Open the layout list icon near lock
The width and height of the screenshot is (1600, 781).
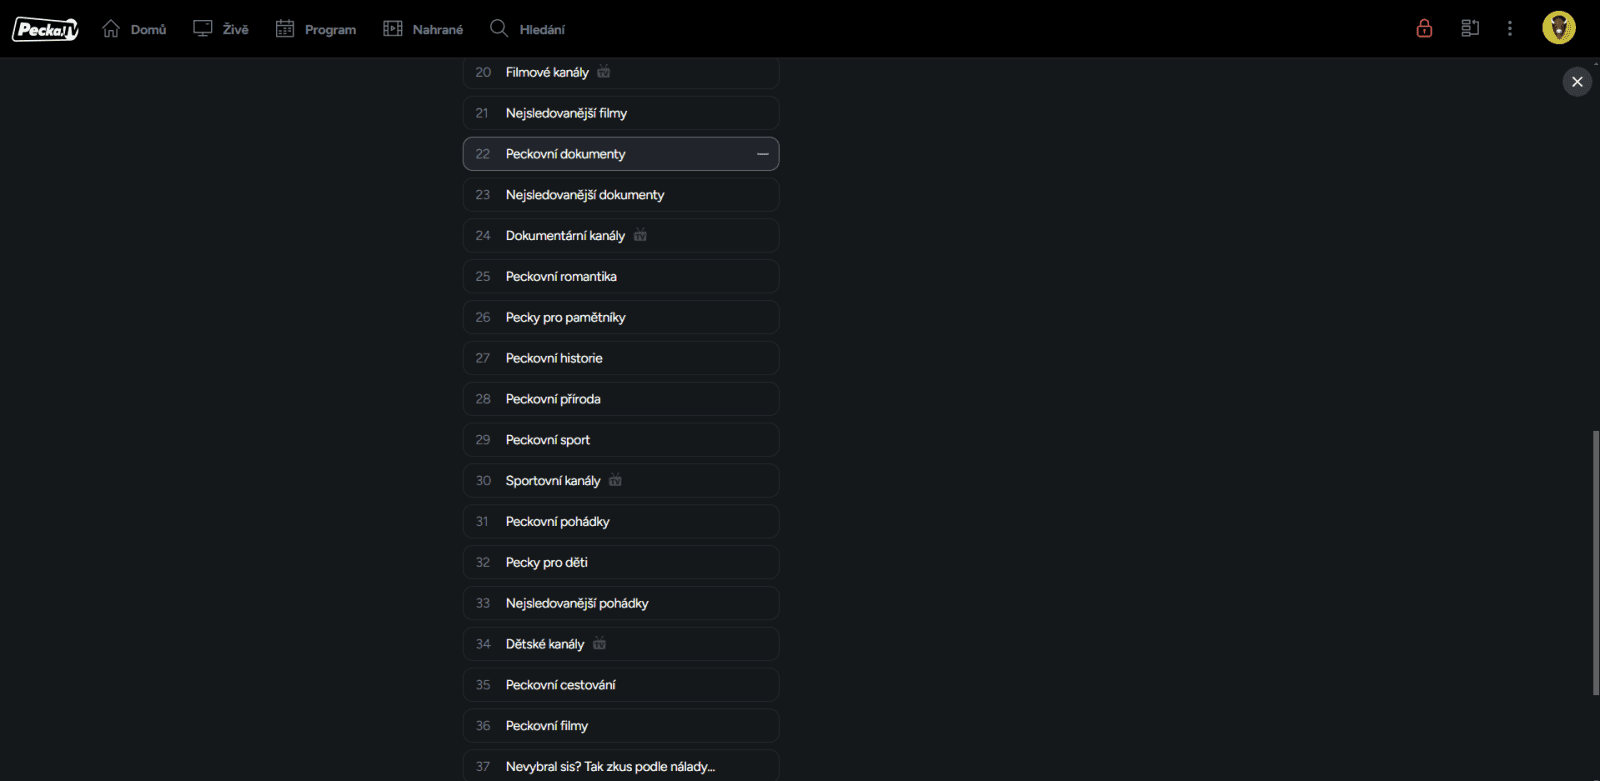(x=1470, y=28)
